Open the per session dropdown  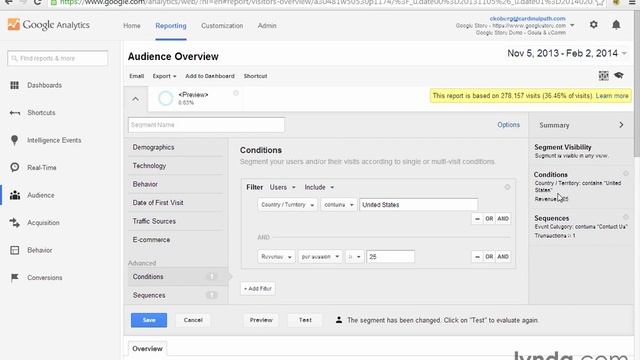(x=320, y=257)
